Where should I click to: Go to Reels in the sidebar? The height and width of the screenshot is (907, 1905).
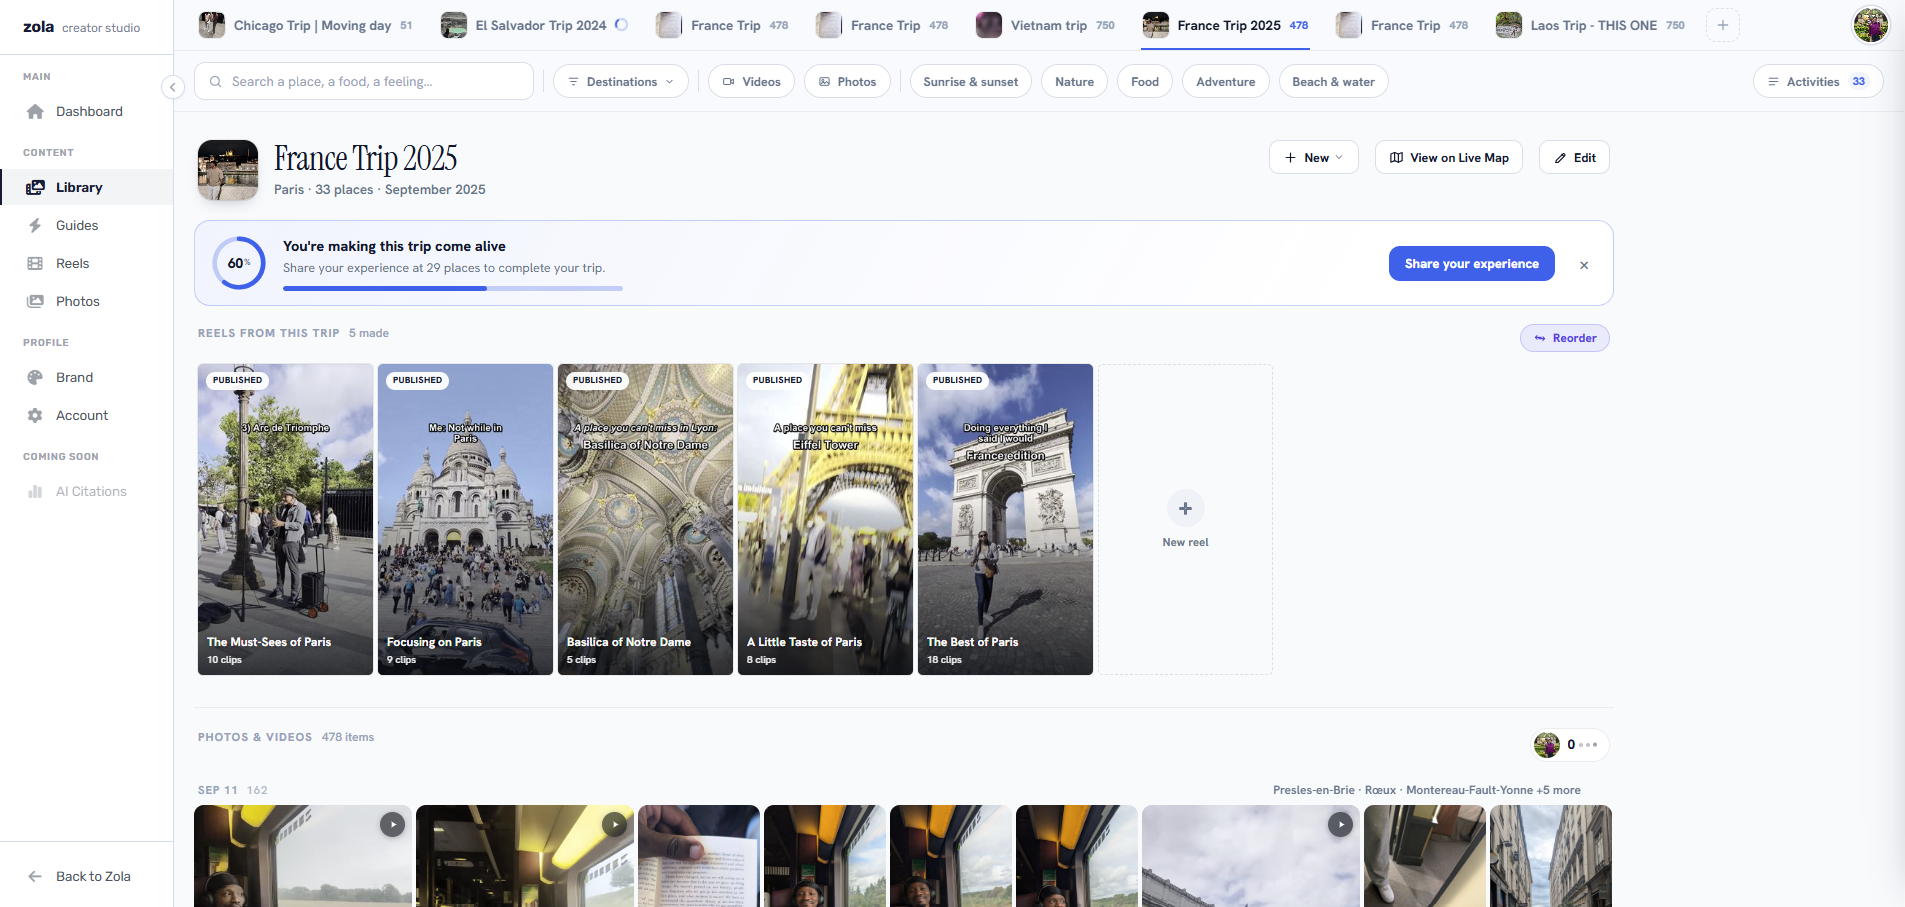point(87,264)
